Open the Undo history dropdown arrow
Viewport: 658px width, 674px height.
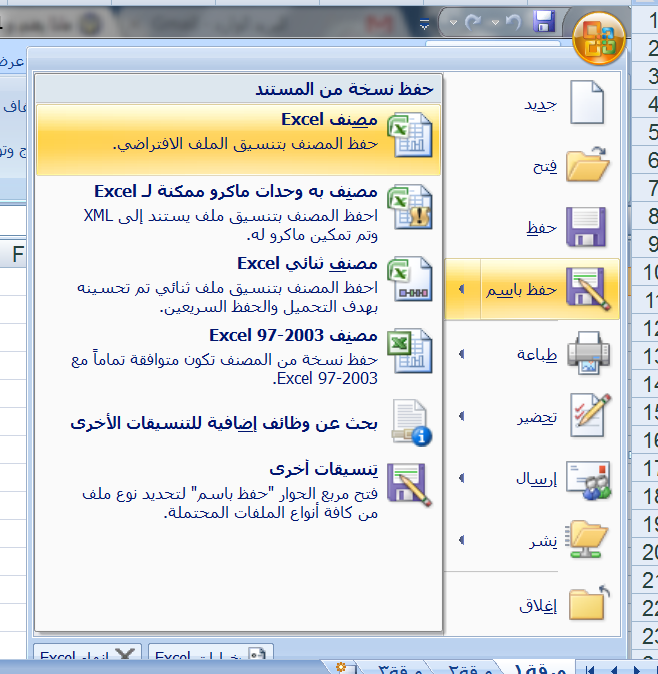[495, 22]
